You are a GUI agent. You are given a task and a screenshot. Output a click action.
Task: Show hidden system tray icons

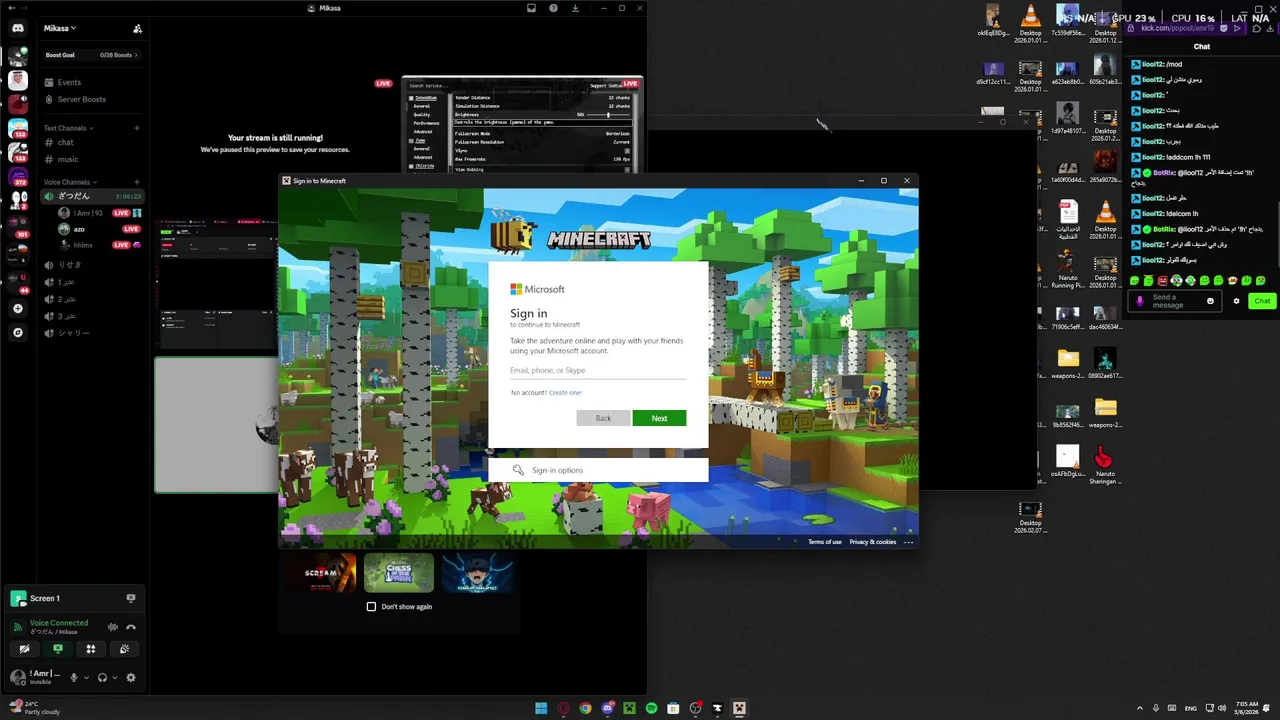[1139, 708]
